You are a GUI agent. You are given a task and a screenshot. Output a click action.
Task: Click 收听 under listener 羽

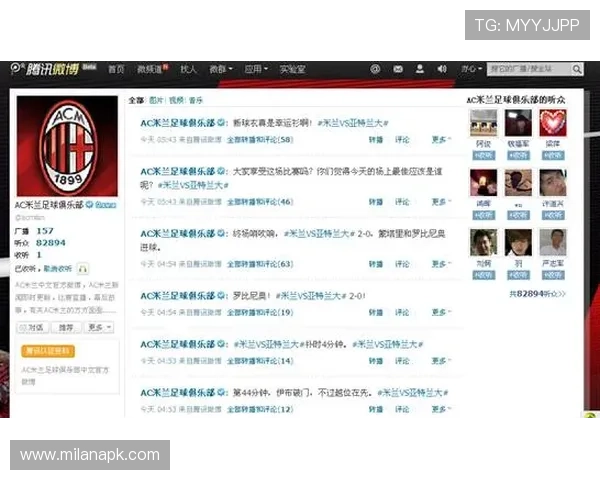click(x=518, y=275)
